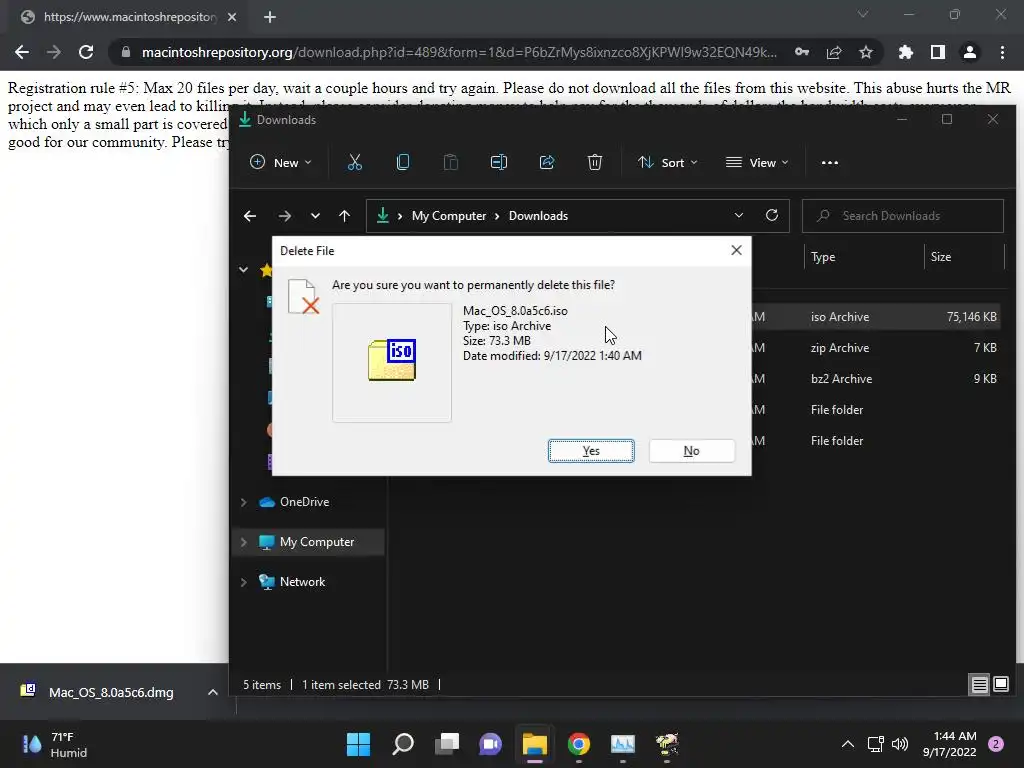
Task: Switch to details view layout icon
Action: pos(980,684)
